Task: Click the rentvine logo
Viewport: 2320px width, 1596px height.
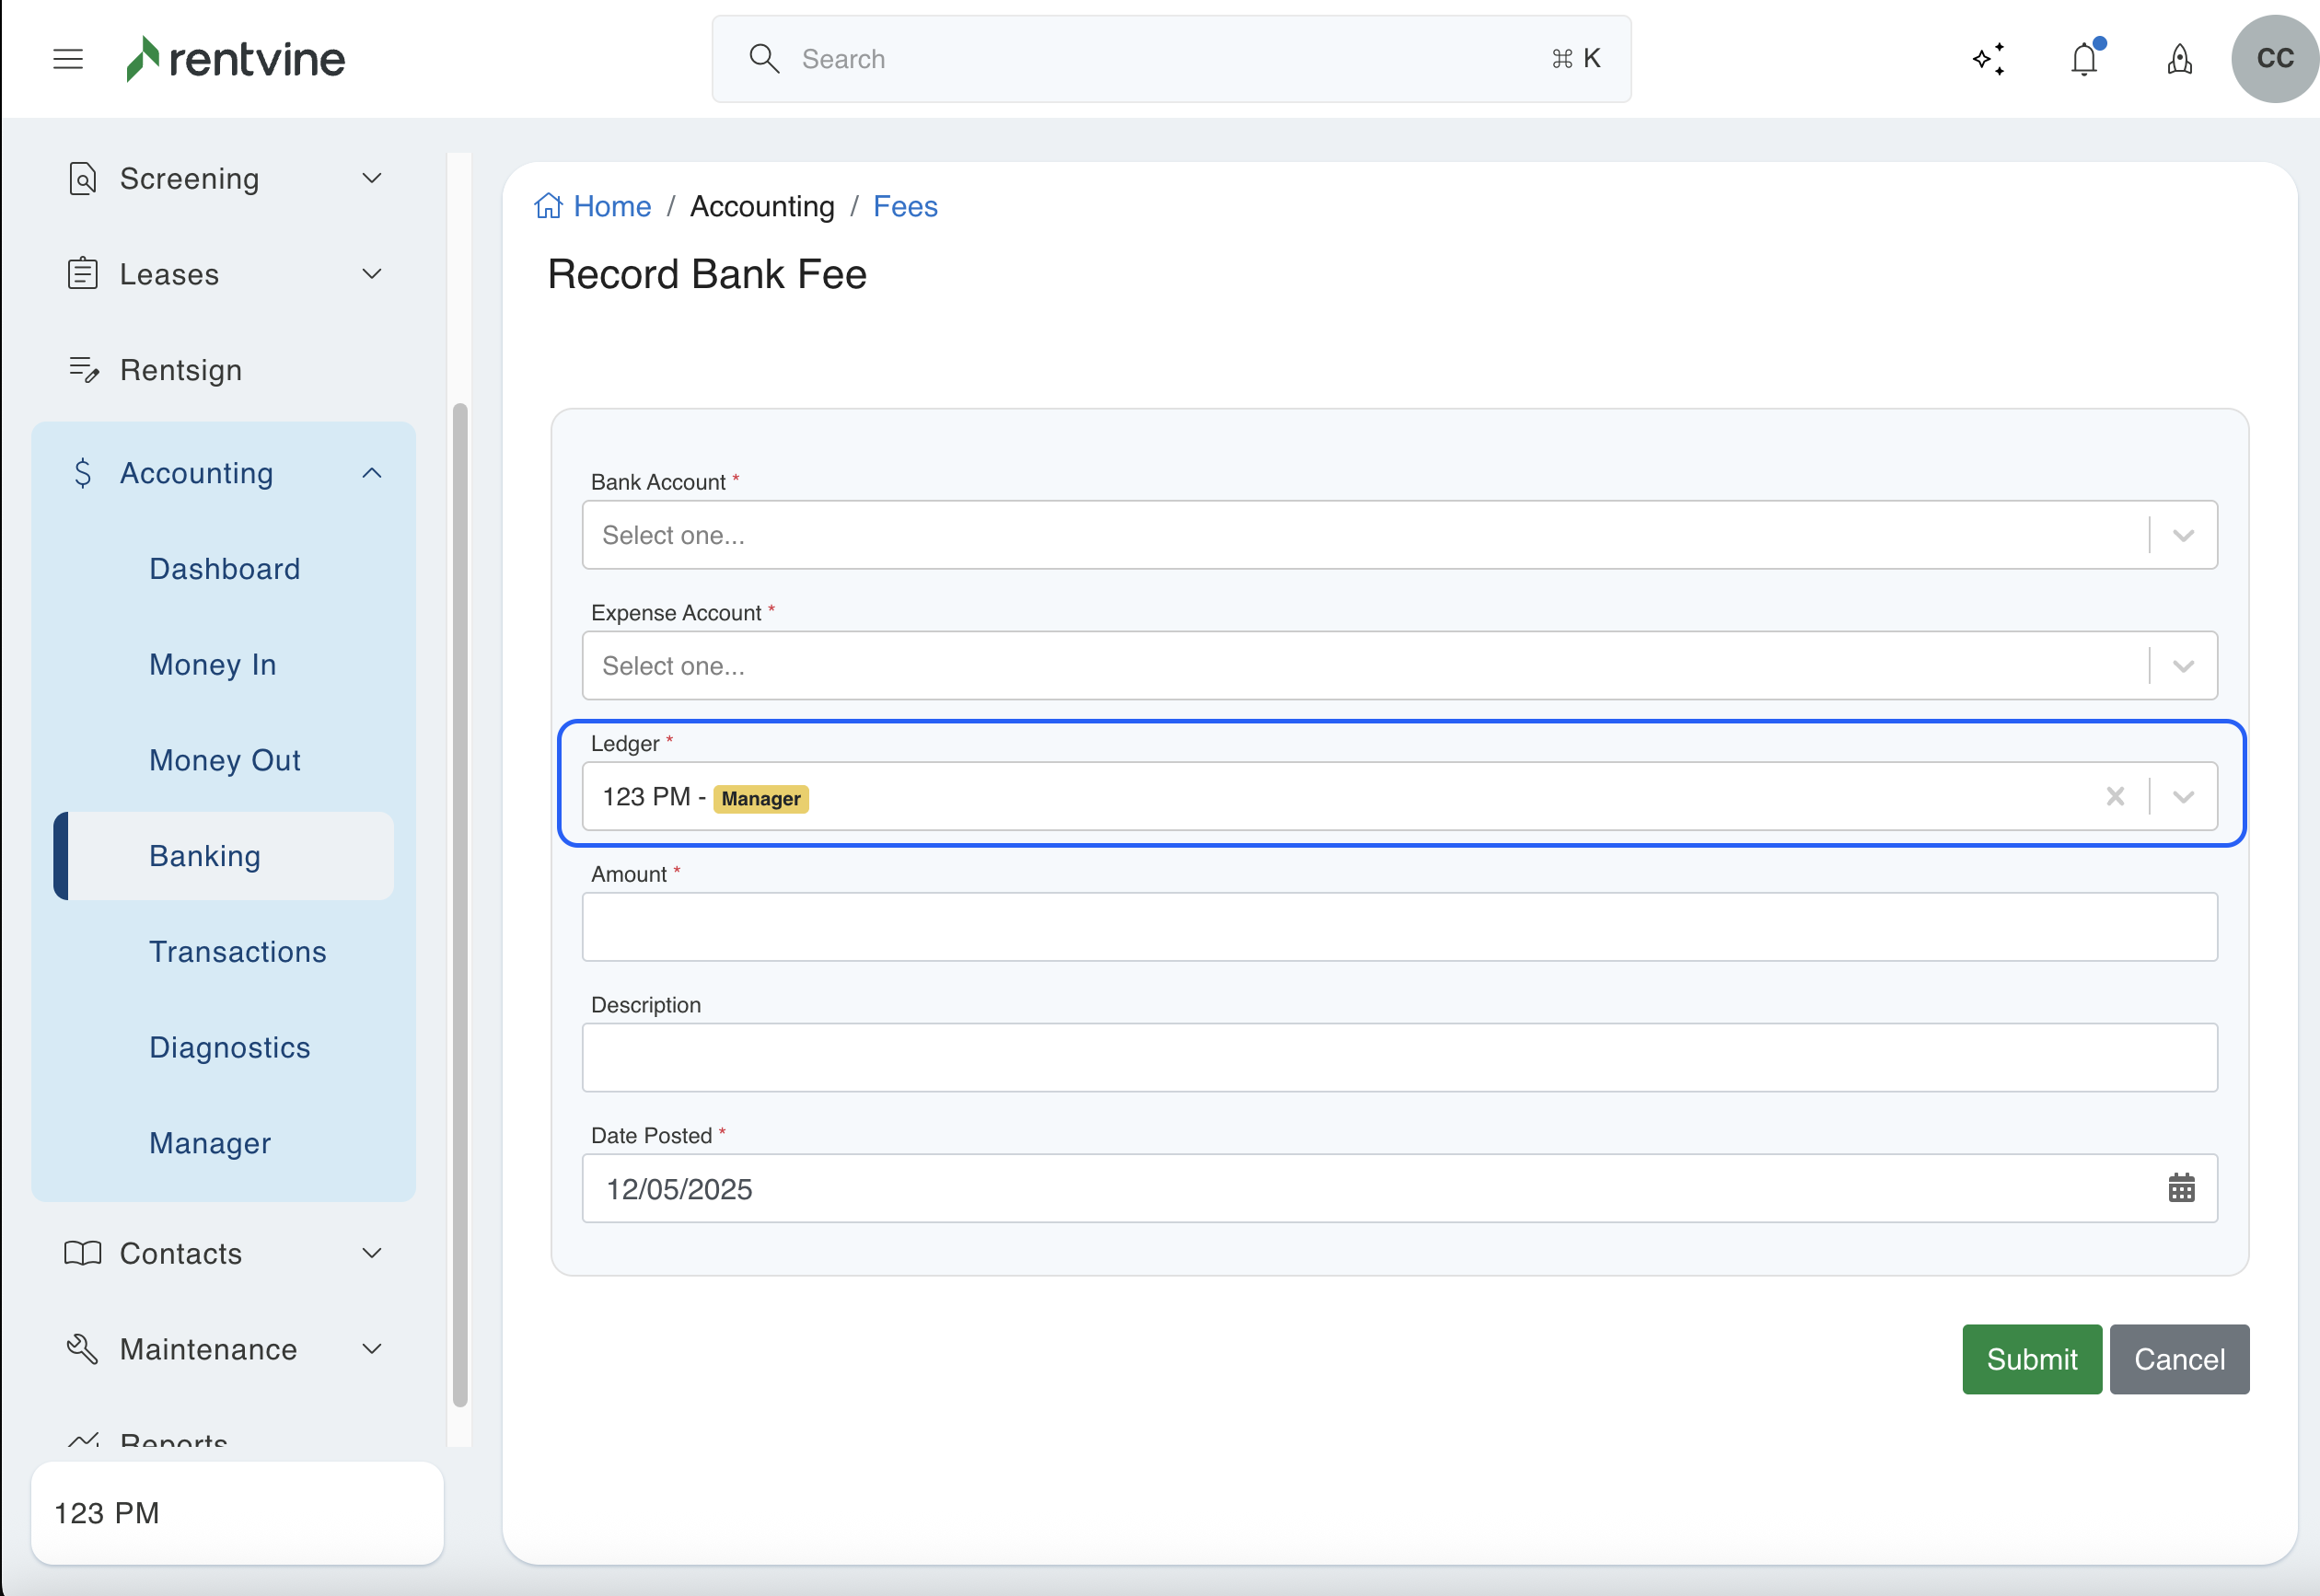Action: 236,59
